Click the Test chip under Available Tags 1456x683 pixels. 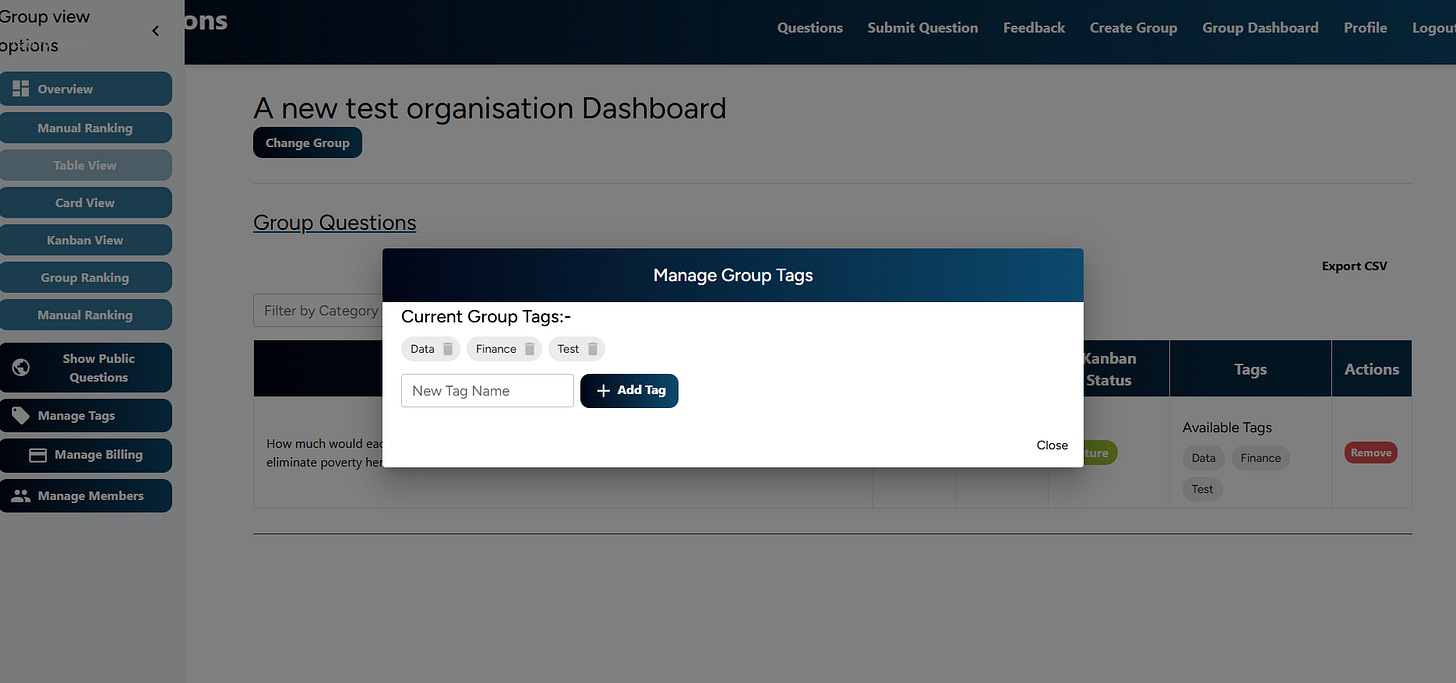pos(1202,489)
